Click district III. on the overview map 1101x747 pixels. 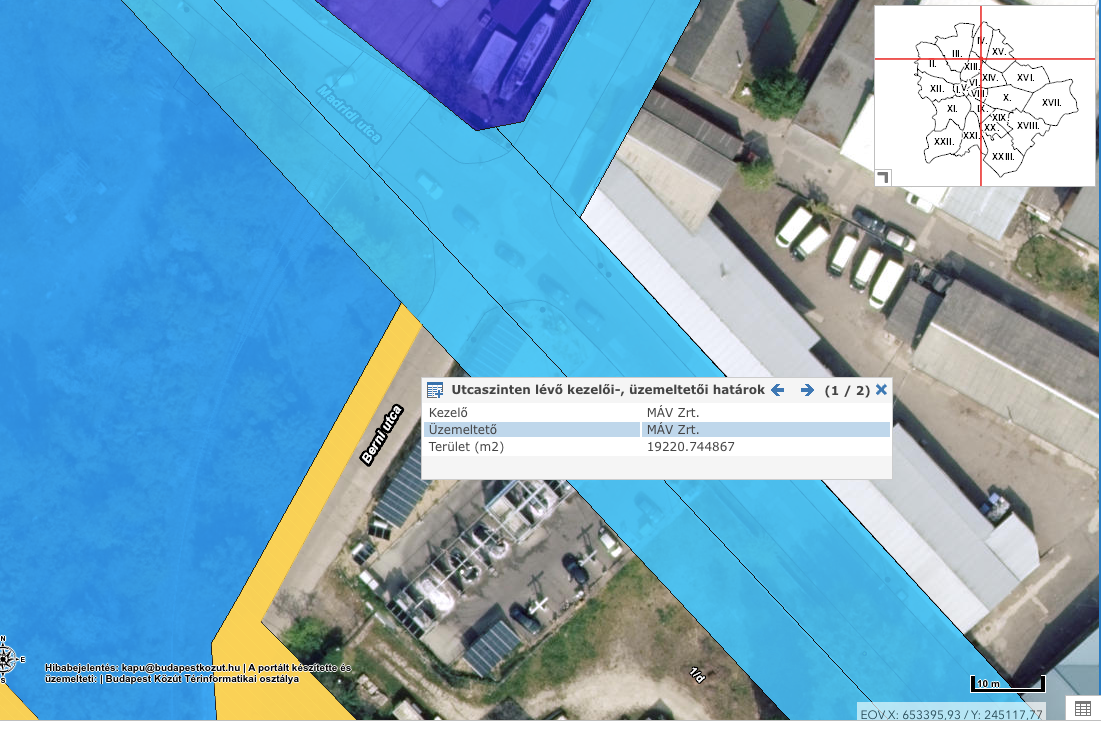956,53
